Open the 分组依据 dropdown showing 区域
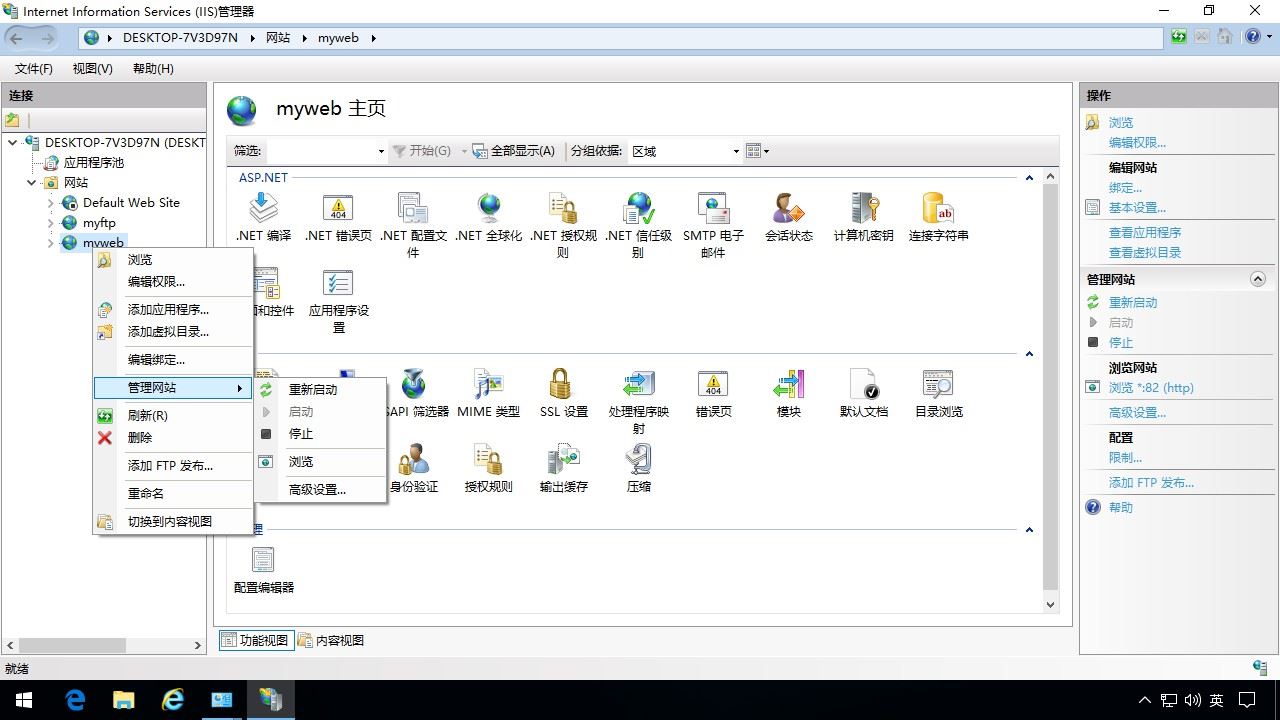This screenshot has height=720, width=1280. point(685,151)
